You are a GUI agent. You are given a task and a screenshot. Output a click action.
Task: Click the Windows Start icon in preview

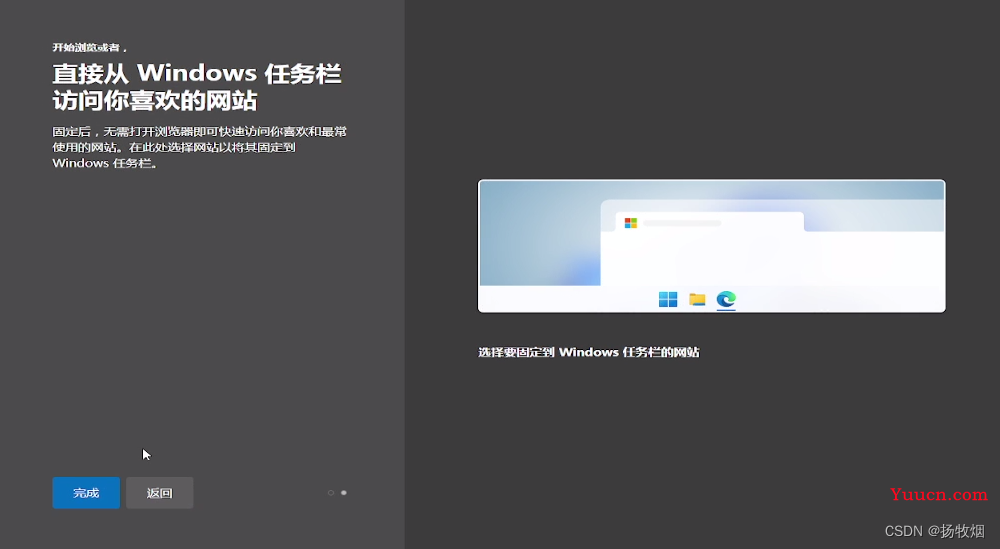(x=668, y=299)
